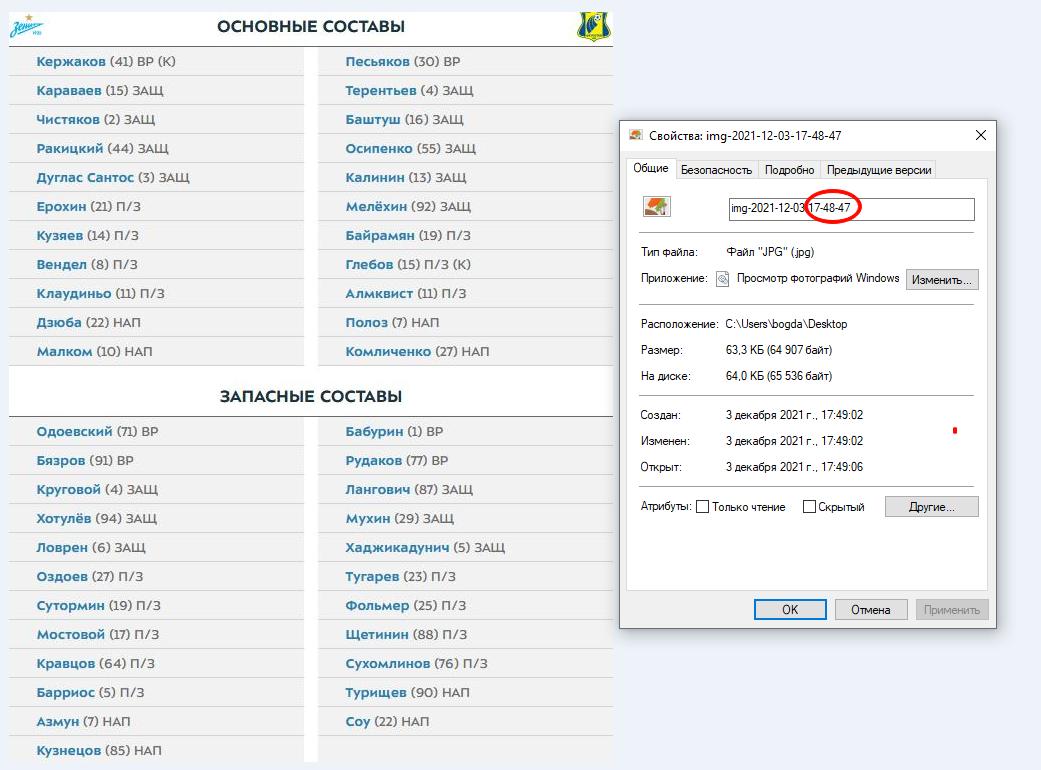Open player link Дзюба

[x=59, y=323]
